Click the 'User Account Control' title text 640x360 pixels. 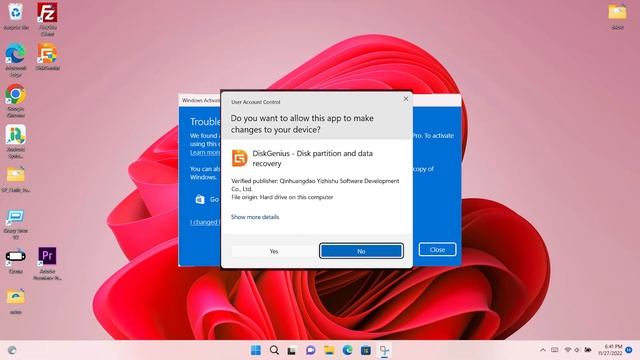[x=256, y=102]
